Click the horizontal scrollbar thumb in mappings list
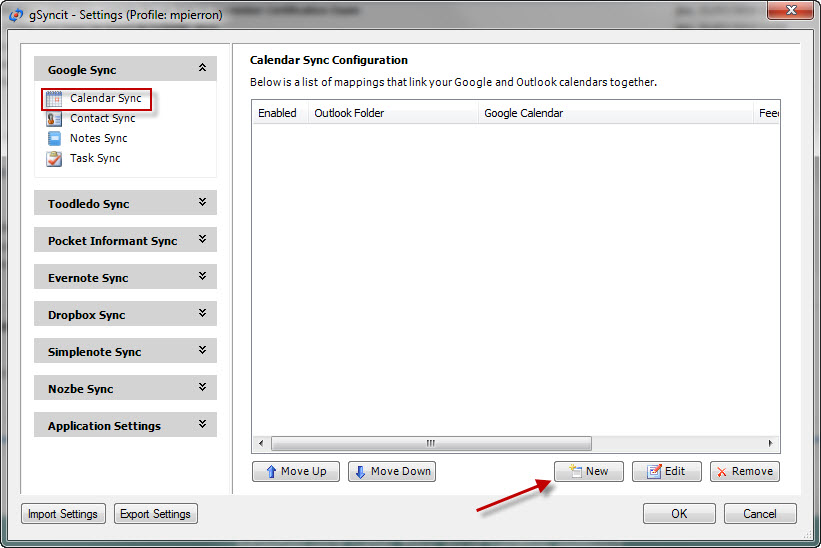 (431, 443)
